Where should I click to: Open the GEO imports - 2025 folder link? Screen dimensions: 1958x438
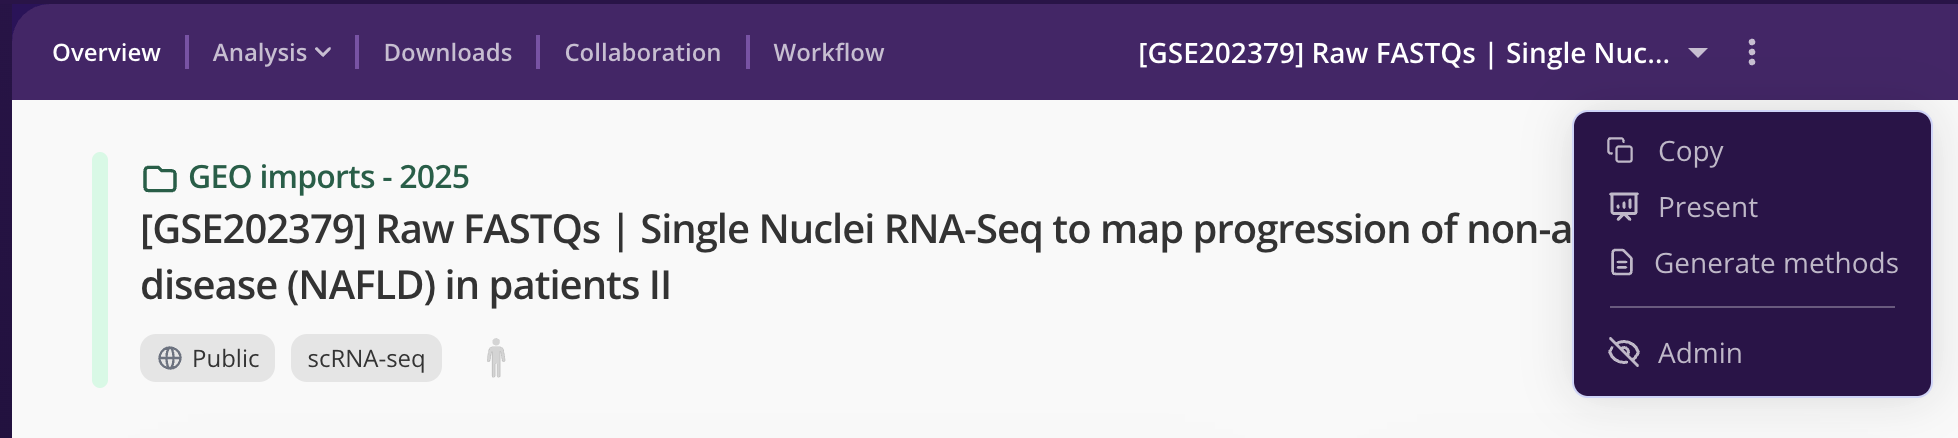pos(328,177)
